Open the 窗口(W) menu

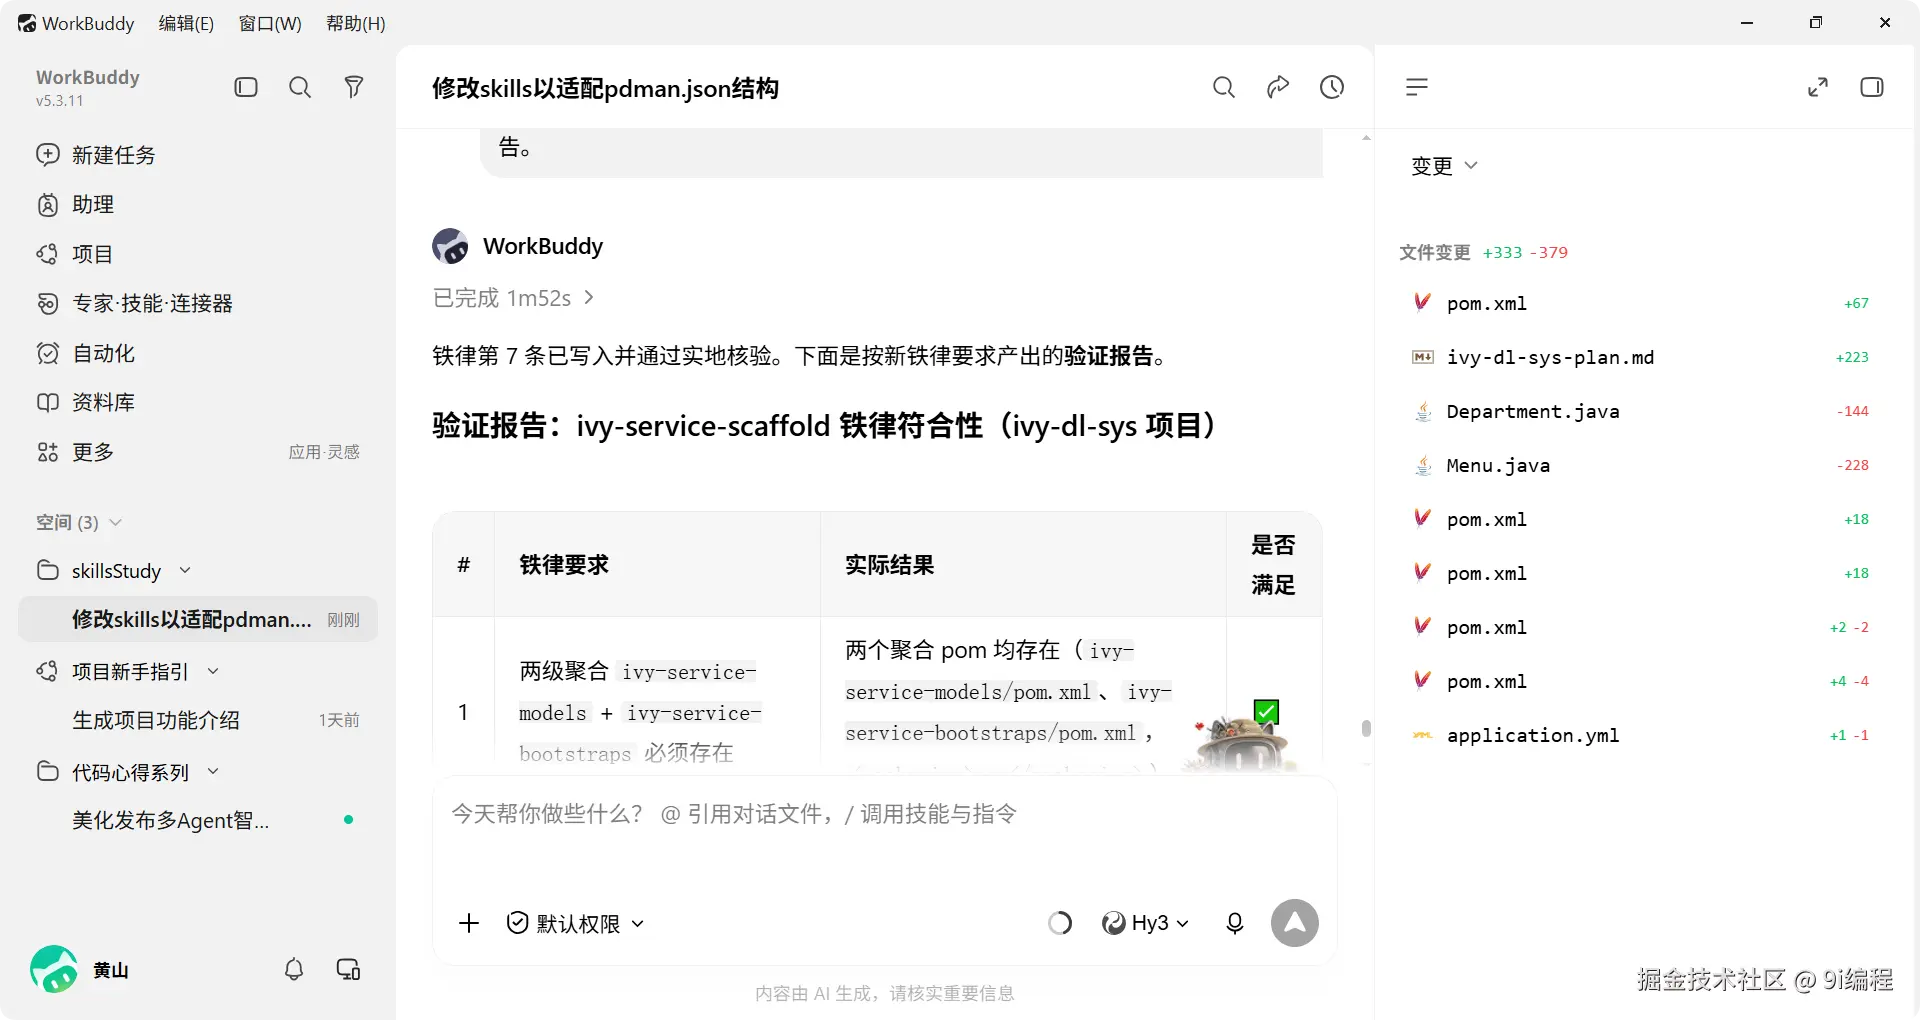[x=270, y=23]
